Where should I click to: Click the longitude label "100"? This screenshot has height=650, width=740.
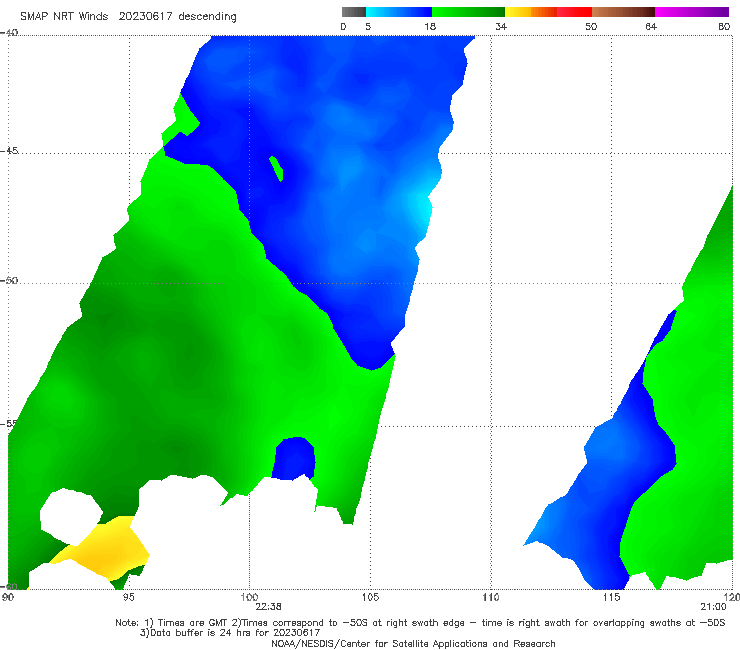point(249,598)
